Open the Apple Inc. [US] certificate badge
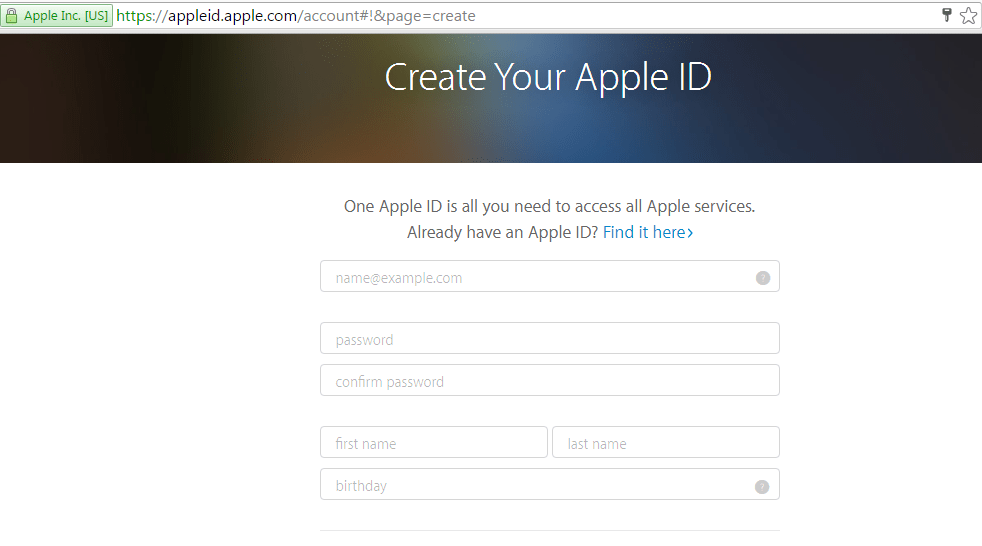Image resolution: width=982 pixels, height=546 pixels. 57,16
